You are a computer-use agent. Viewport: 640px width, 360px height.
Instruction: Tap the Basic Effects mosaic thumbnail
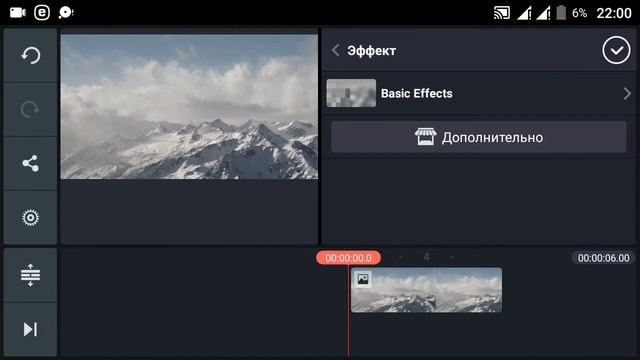[x=351, y=93]
